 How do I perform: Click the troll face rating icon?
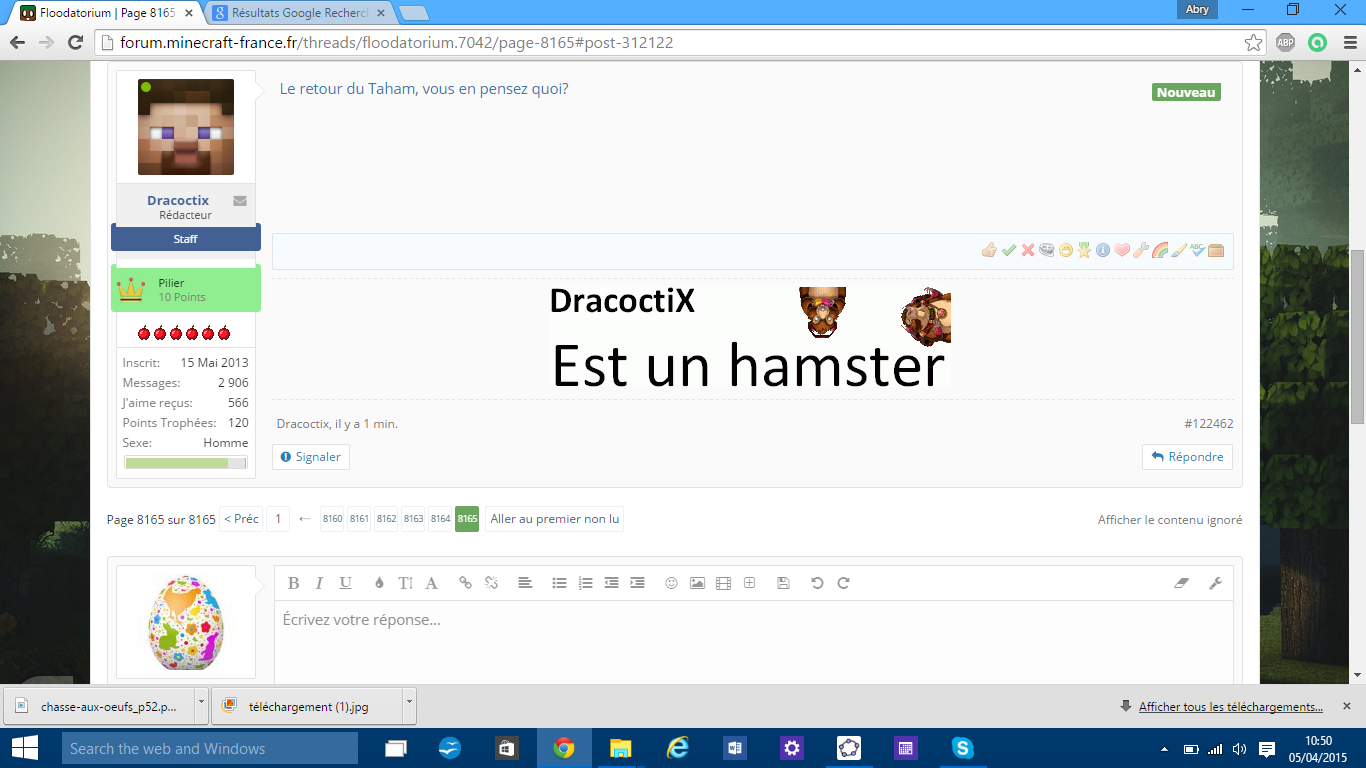click(x=1046, y=250)
